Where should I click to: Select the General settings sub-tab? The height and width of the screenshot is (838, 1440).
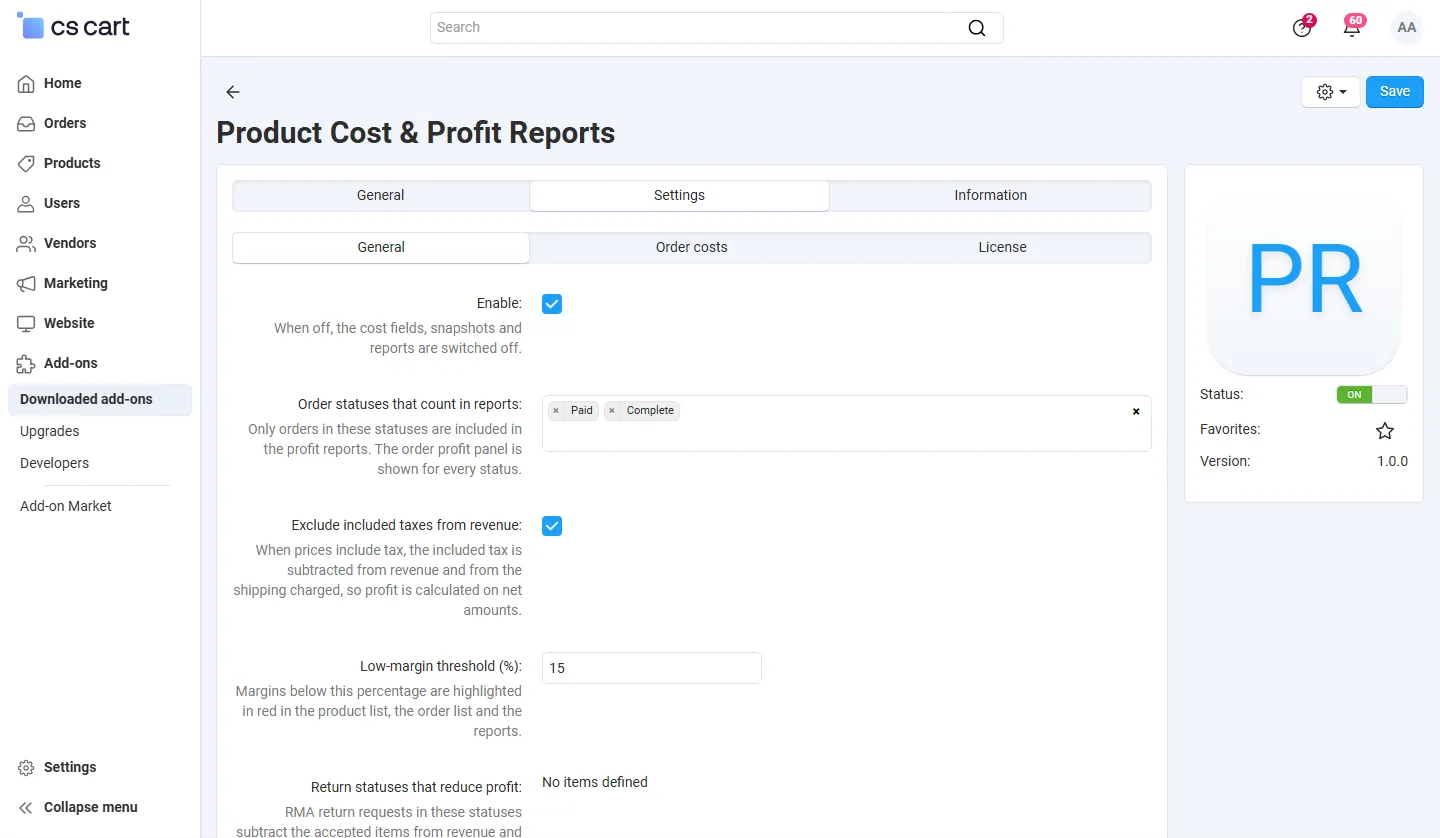381,247
